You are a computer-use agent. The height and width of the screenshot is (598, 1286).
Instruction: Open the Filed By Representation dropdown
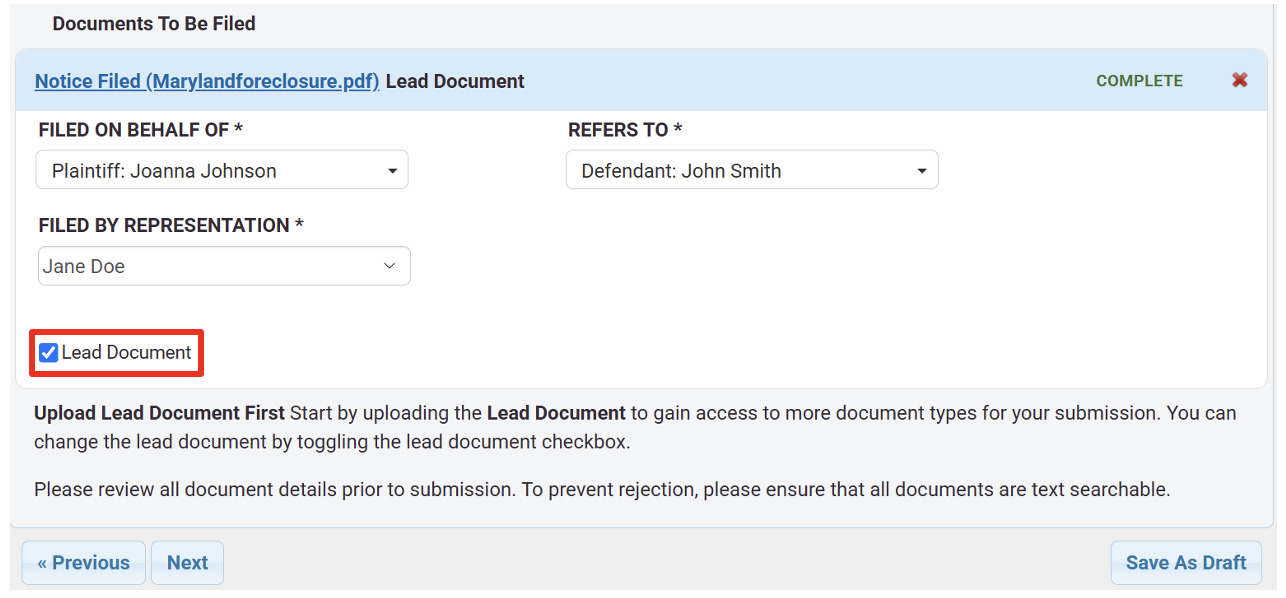tap(223, 265)
